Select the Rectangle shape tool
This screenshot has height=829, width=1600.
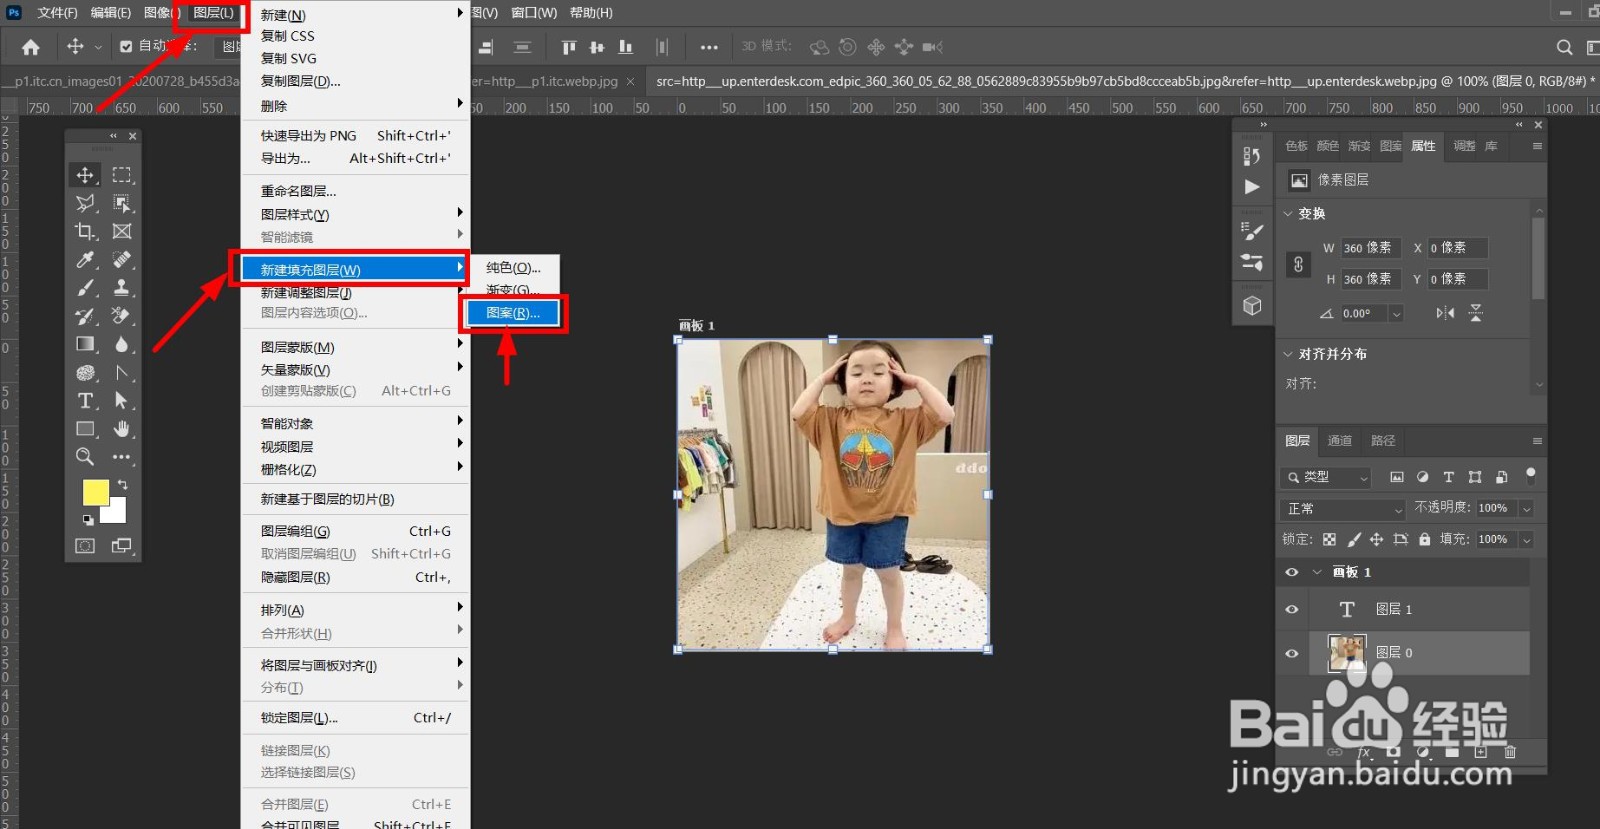[85, 429]
